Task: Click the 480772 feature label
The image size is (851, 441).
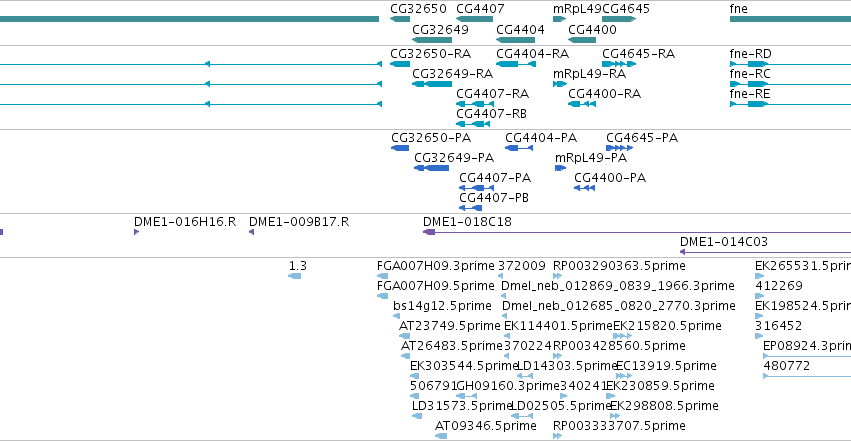Action: [786, 367]
